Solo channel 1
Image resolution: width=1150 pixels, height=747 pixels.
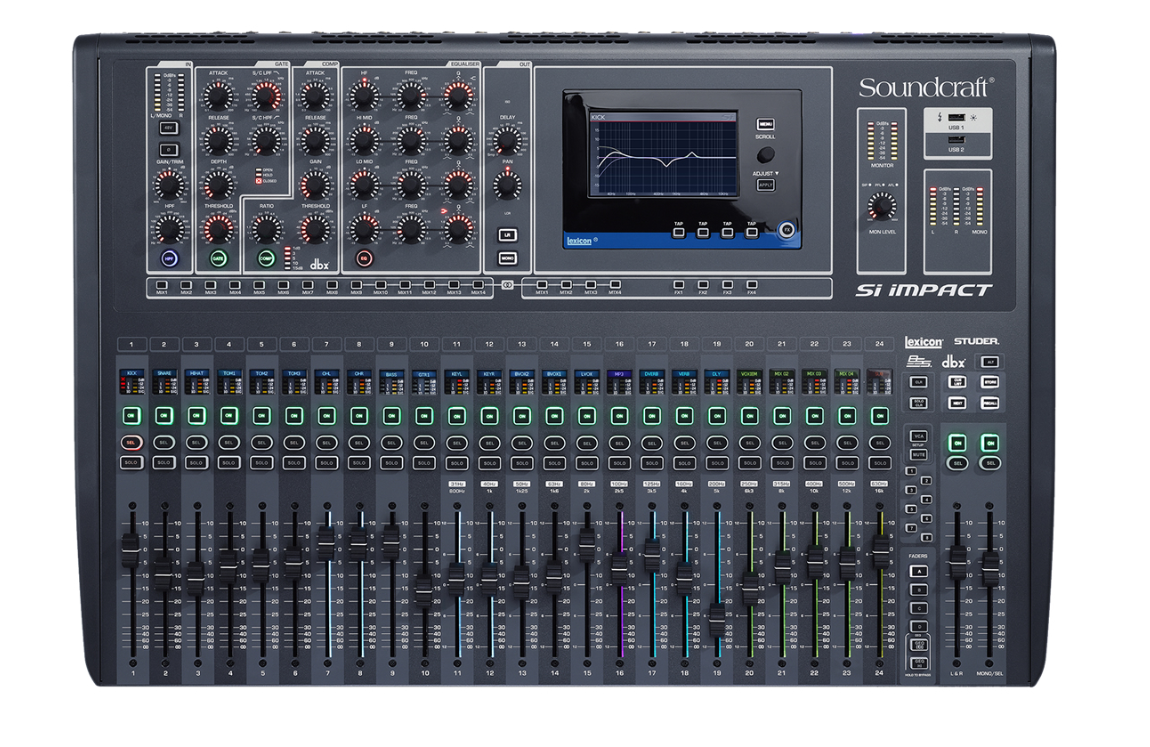[x=131, y=463]
